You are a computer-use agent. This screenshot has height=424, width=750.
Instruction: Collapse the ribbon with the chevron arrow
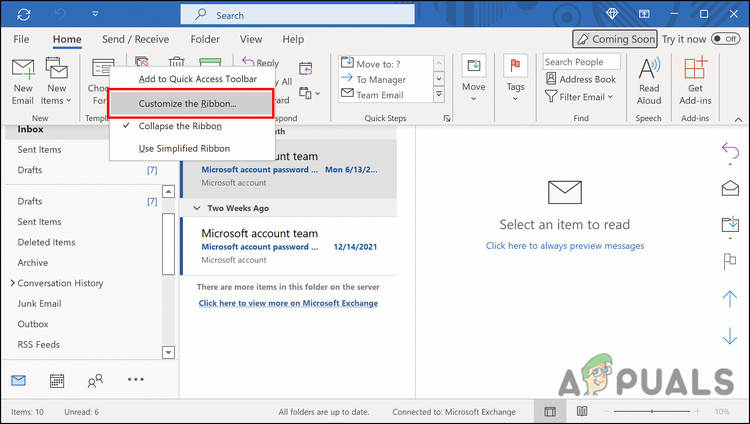[738, 120]
